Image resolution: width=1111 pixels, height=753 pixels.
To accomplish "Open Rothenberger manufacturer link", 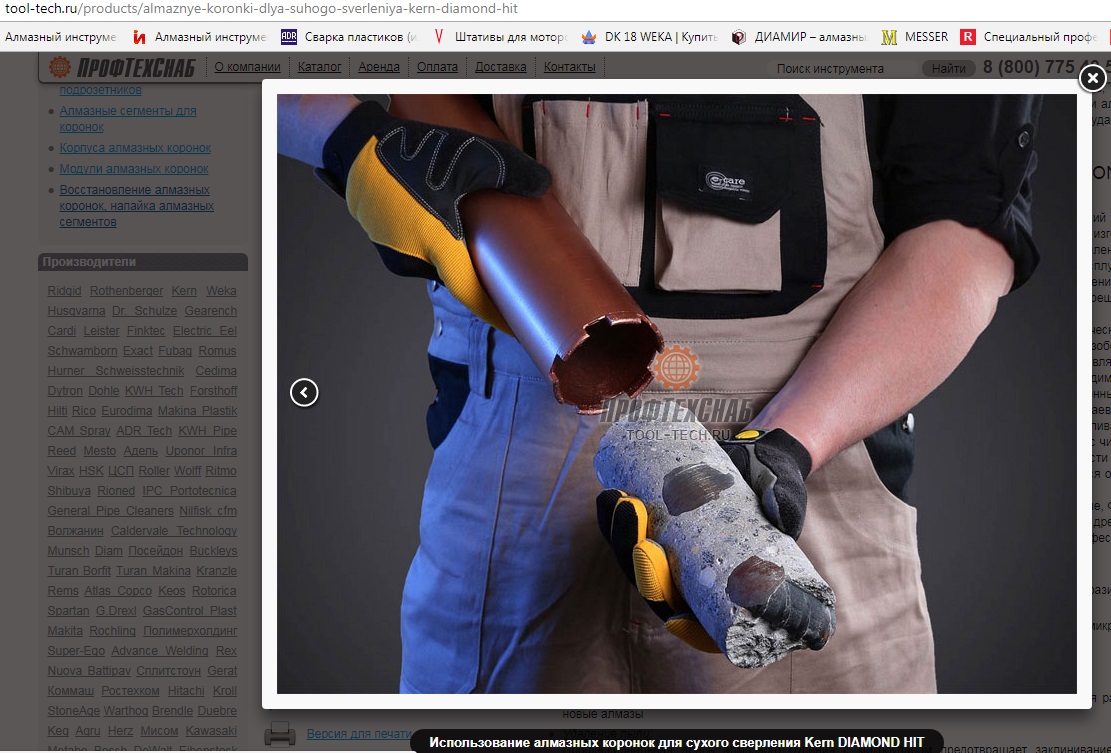I will tap(126, 290).
